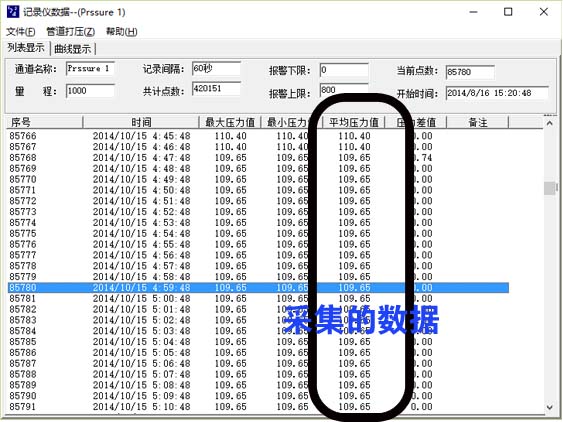Open the 管道打压(Z) menu
563x422 pixels.
point(70,32)
